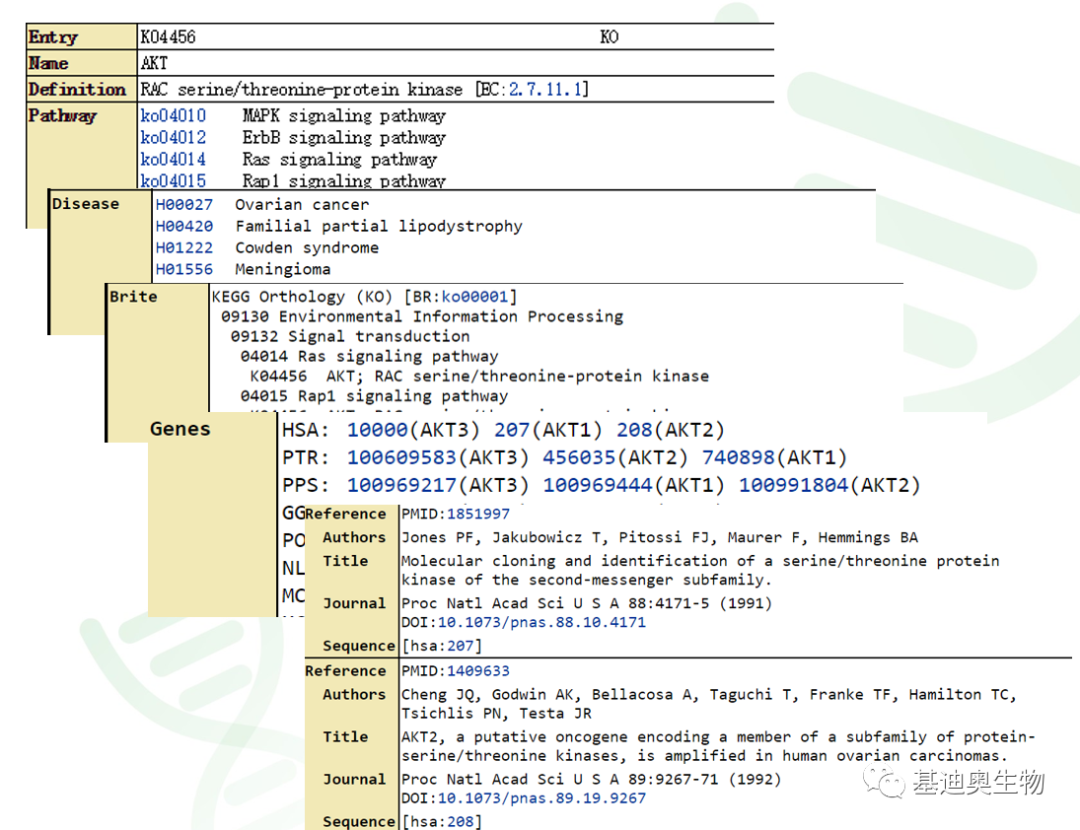Open HSA gene 10000 (AKT3)
The width and height of the screenshot is (1080, 830).
(x=377, y=430)
